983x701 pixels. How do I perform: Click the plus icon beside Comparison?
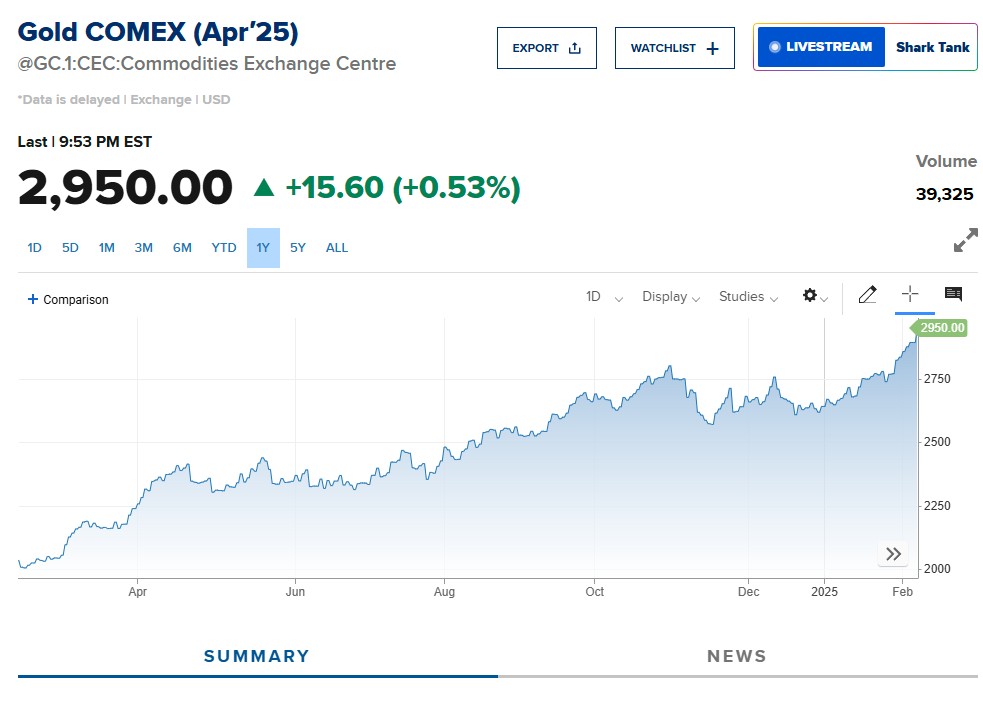tap(33, 299)
